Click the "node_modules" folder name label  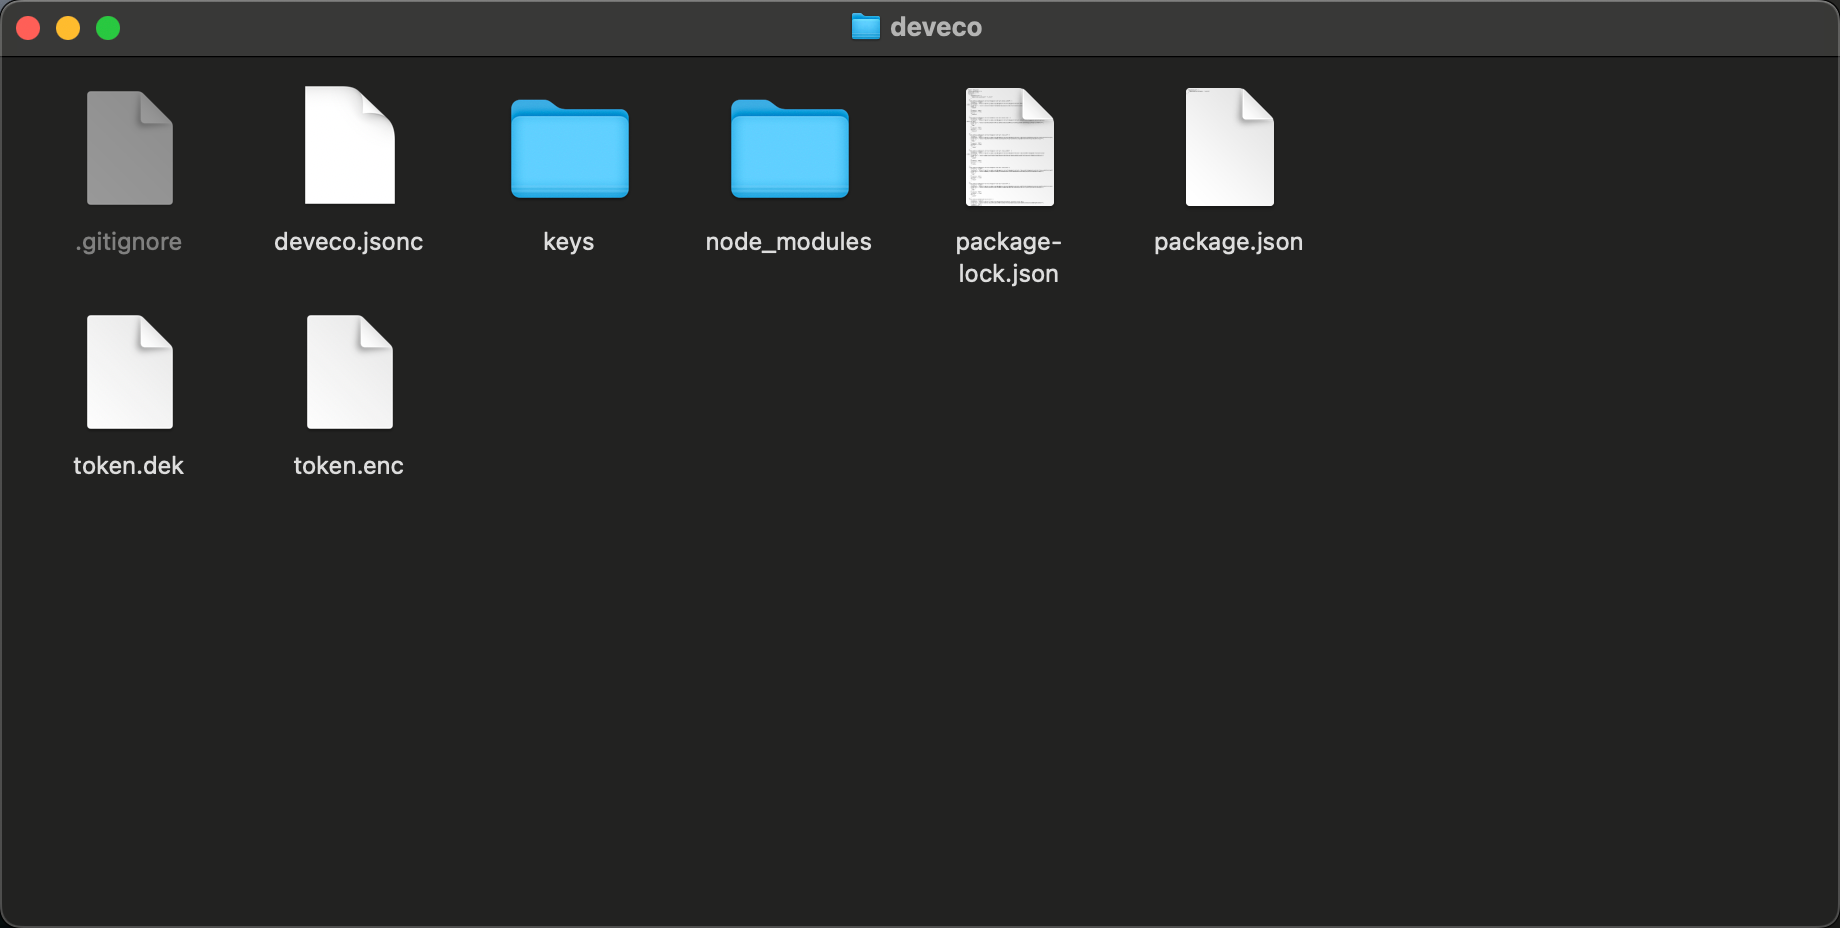tap(789, 242)
